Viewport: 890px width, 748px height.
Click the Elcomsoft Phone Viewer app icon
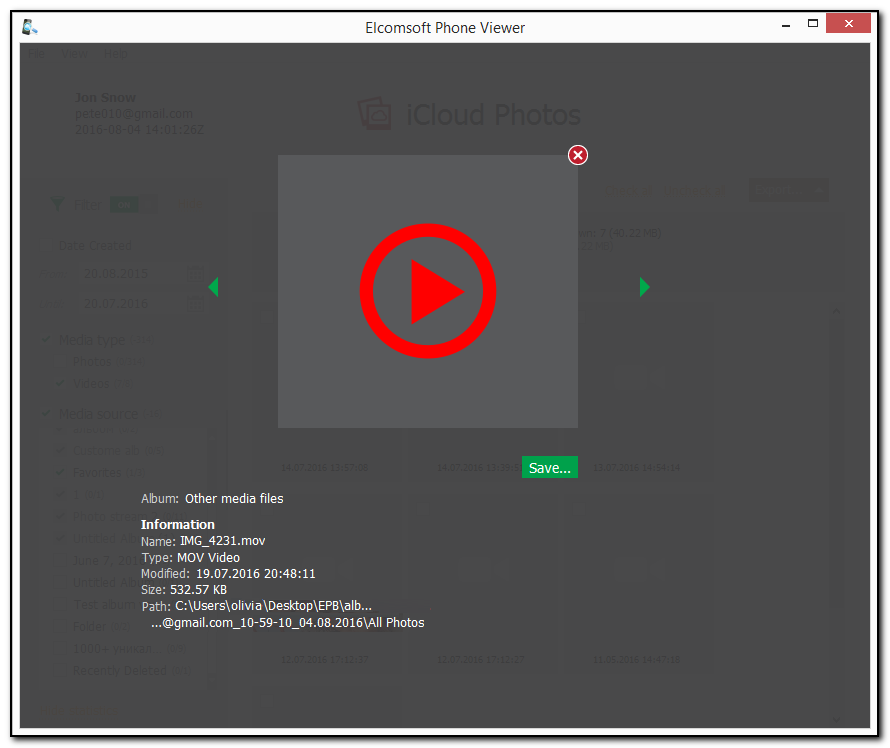(x=30, y=27)
